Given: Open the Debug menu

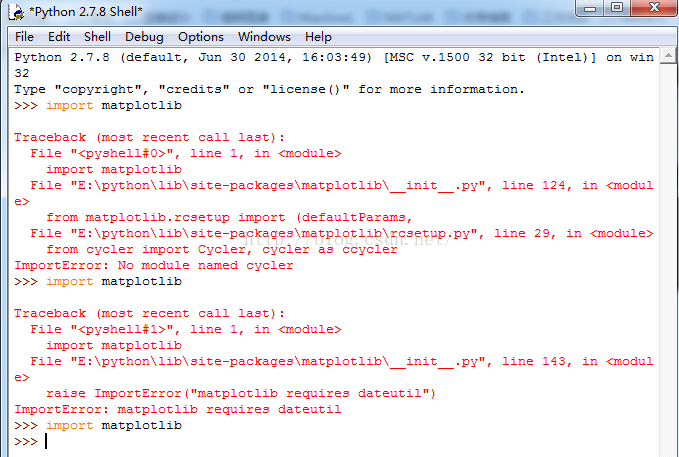Looking at the screenshot, I should point(144,37).
